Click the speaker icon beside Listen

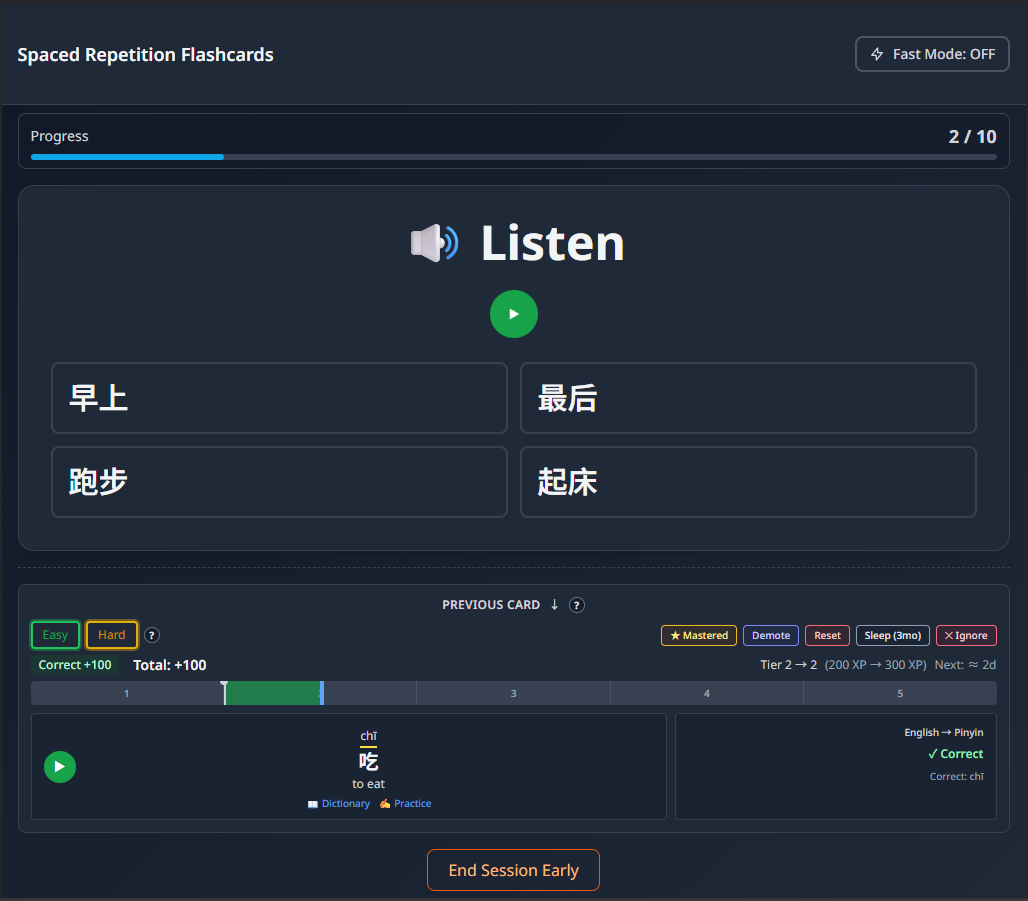[434, 243]
